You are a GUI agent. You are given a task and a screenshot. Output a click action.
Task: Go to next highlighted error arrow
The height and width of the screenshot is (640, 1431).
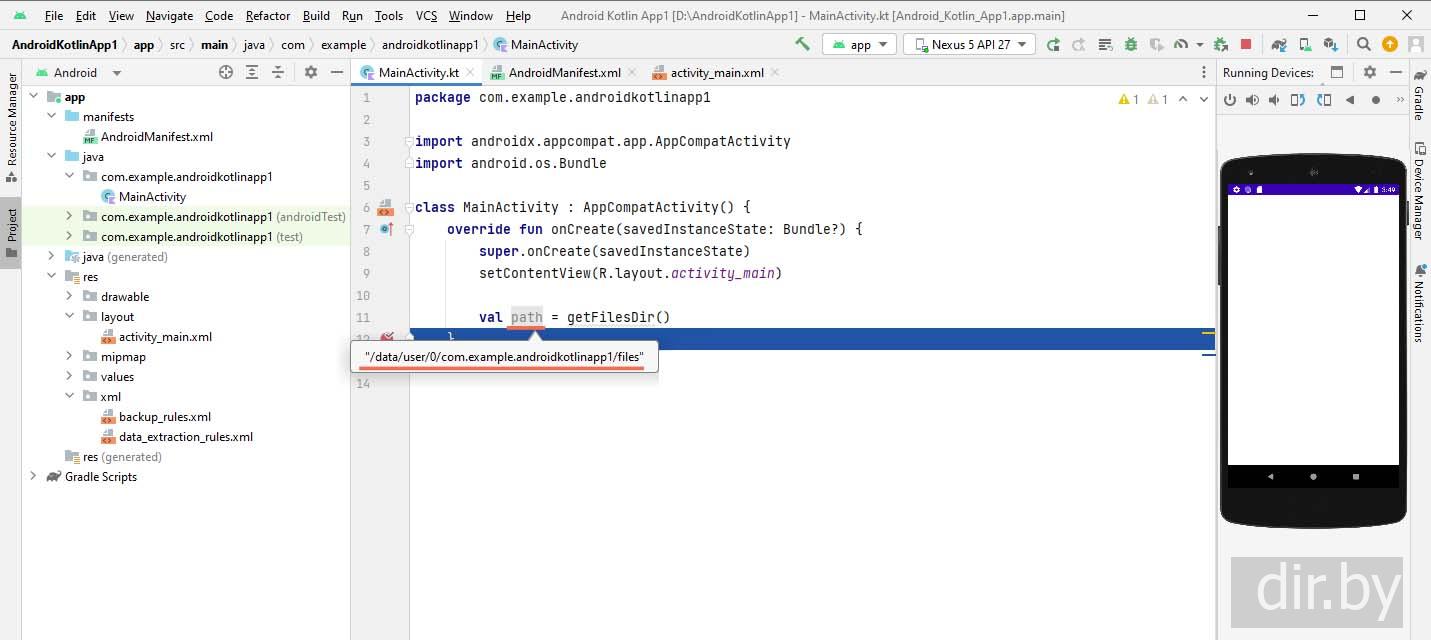click(1204, 99)
